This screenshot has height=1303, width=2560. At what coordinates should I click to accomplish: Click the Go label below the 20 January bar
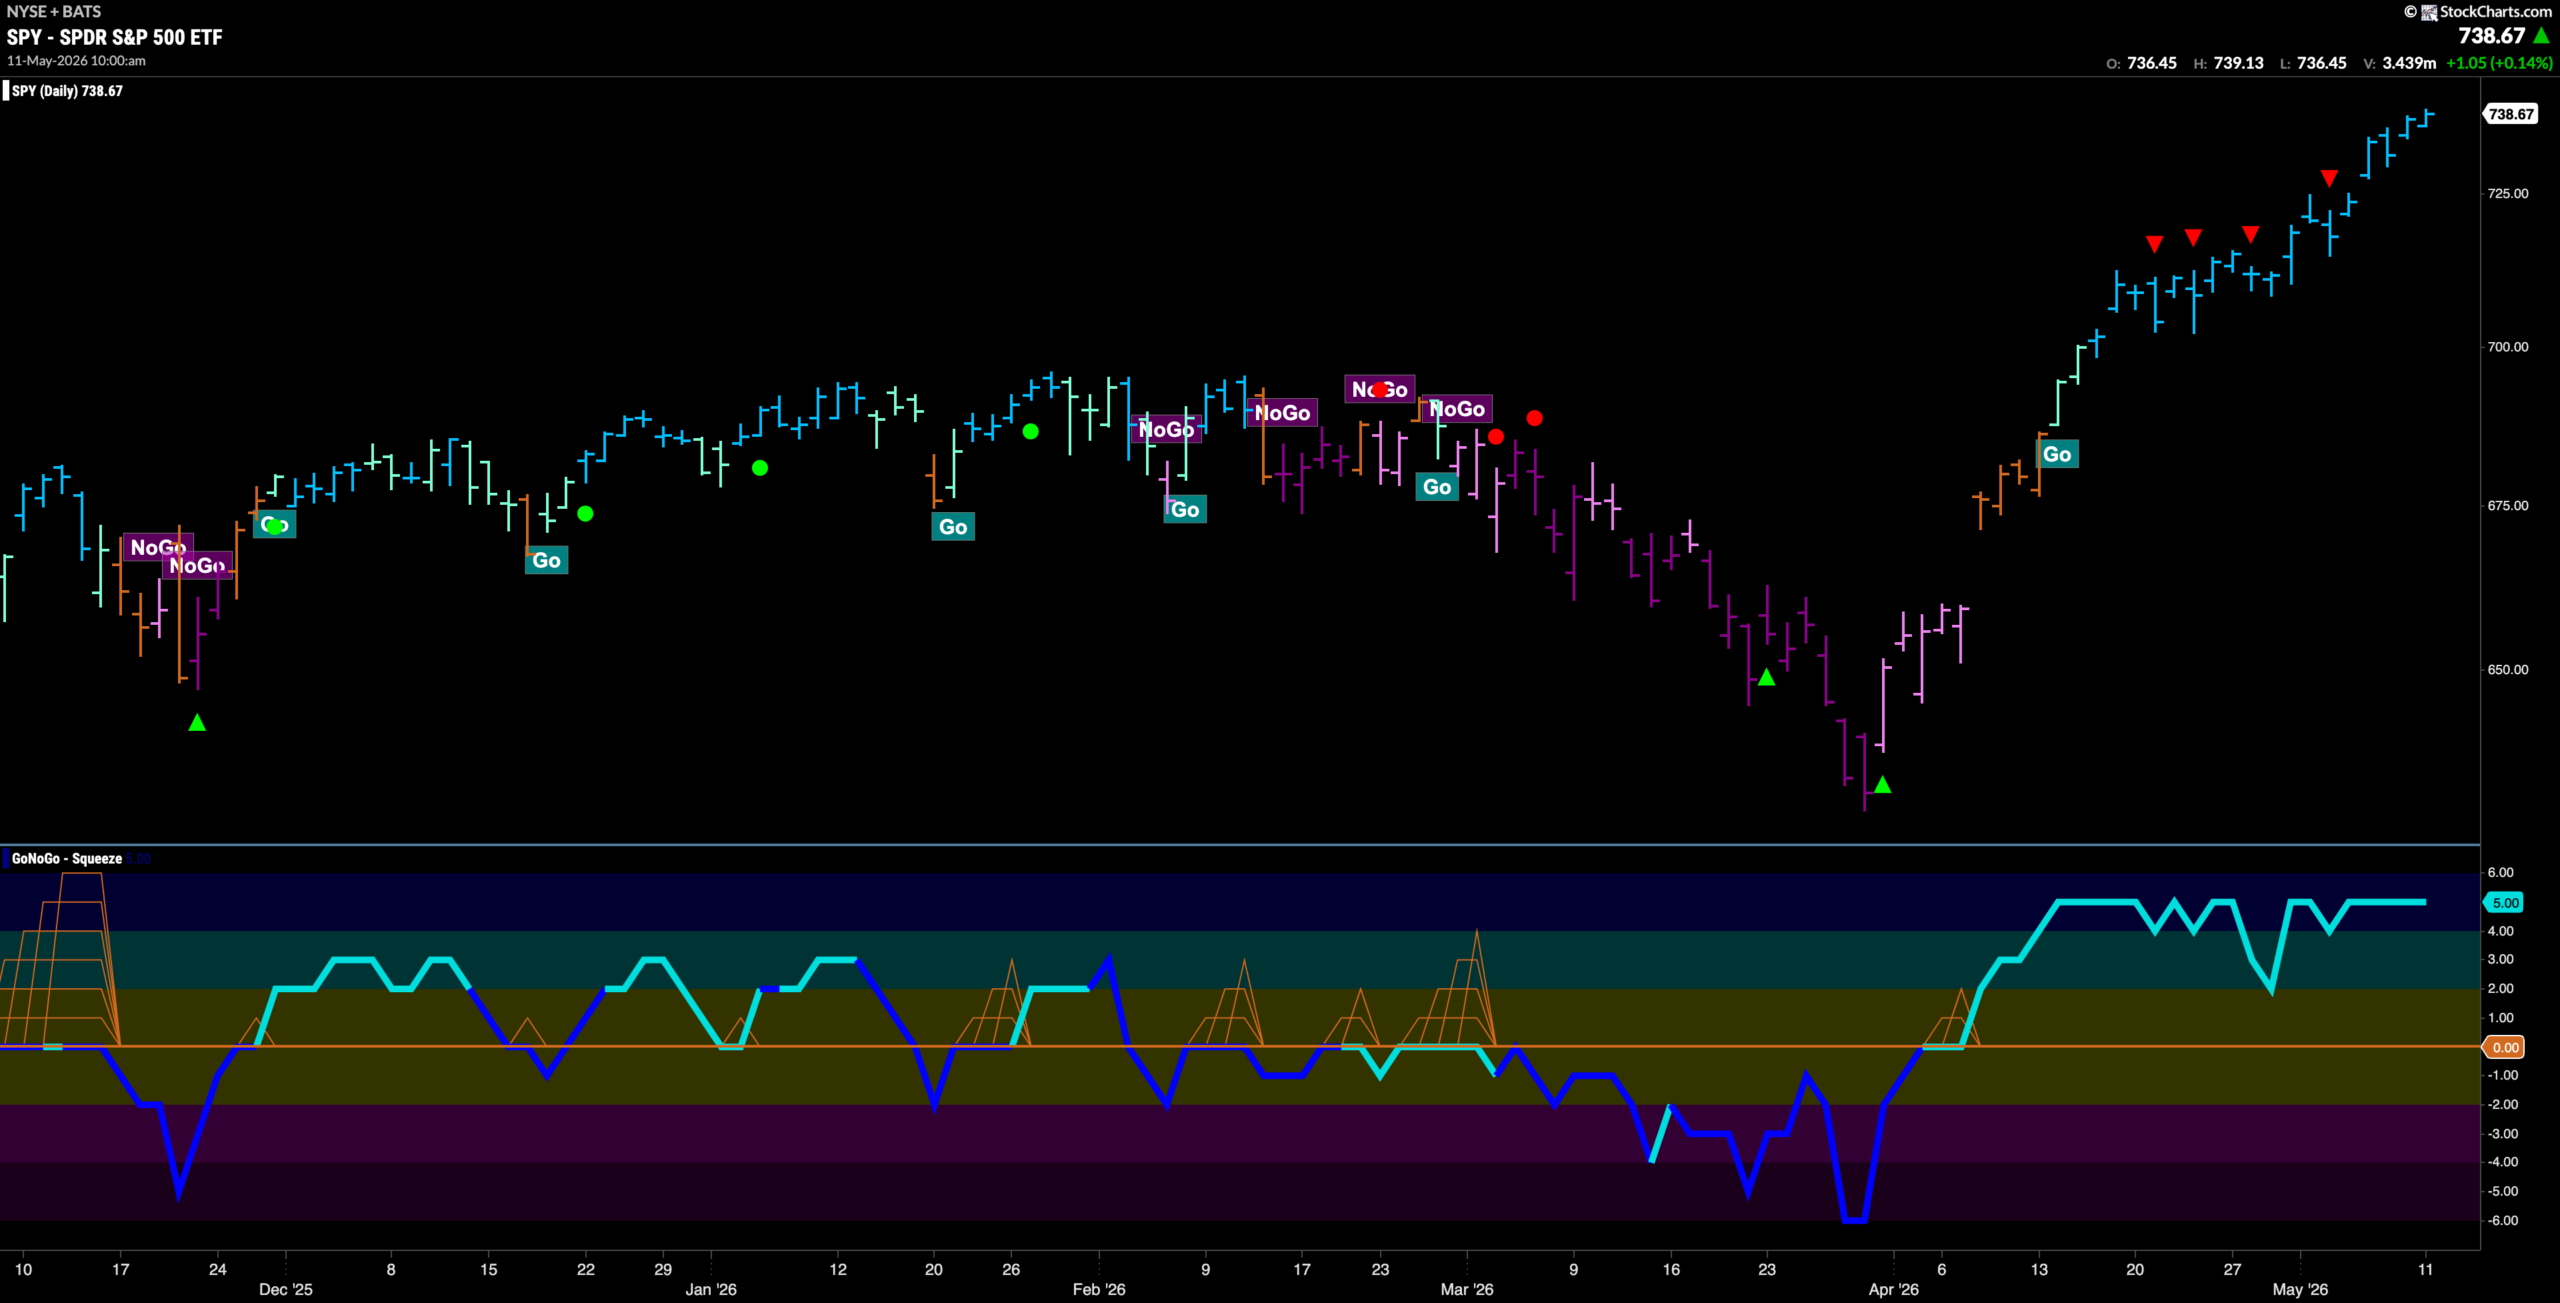point(952,527)
